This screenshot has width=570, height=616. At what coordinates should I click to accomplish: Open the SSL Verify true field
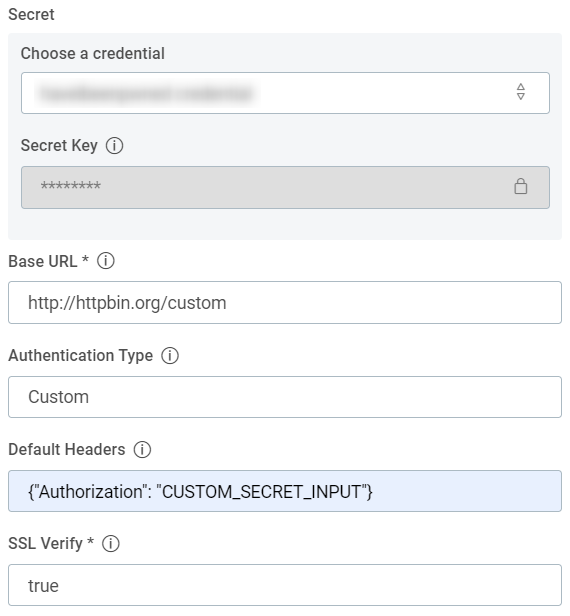285,585
